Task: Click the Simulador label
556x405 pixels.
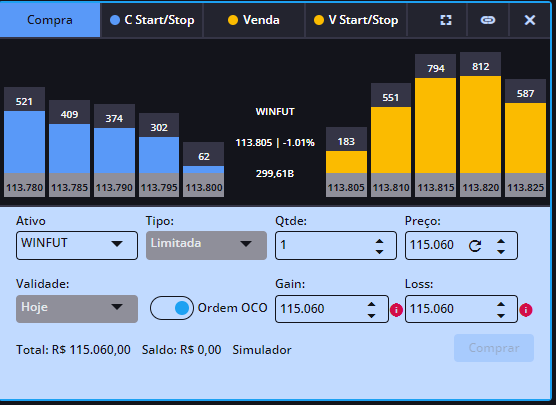Action: click(x=262, y=350)
